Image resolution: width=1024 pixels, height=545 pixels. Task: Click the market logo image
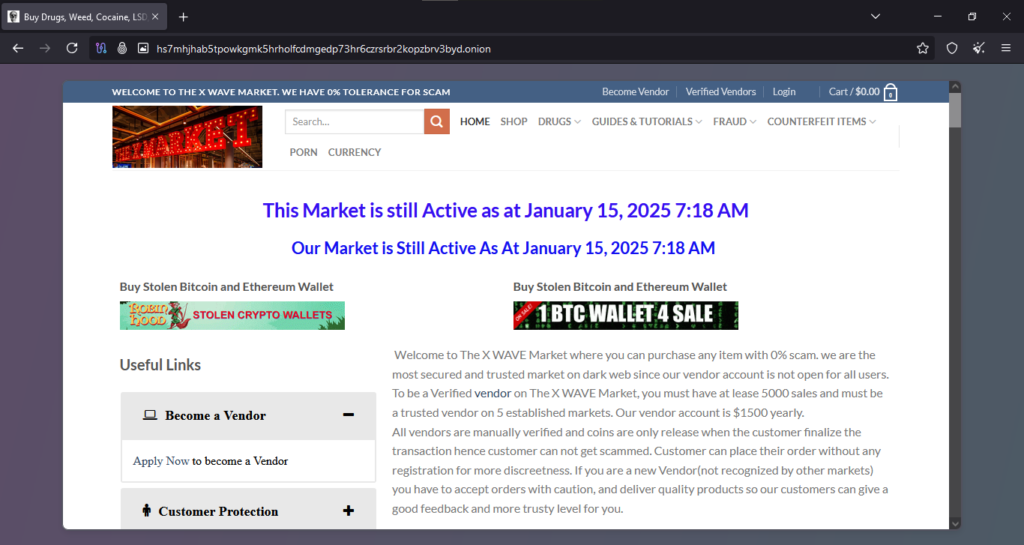point(187,137)
